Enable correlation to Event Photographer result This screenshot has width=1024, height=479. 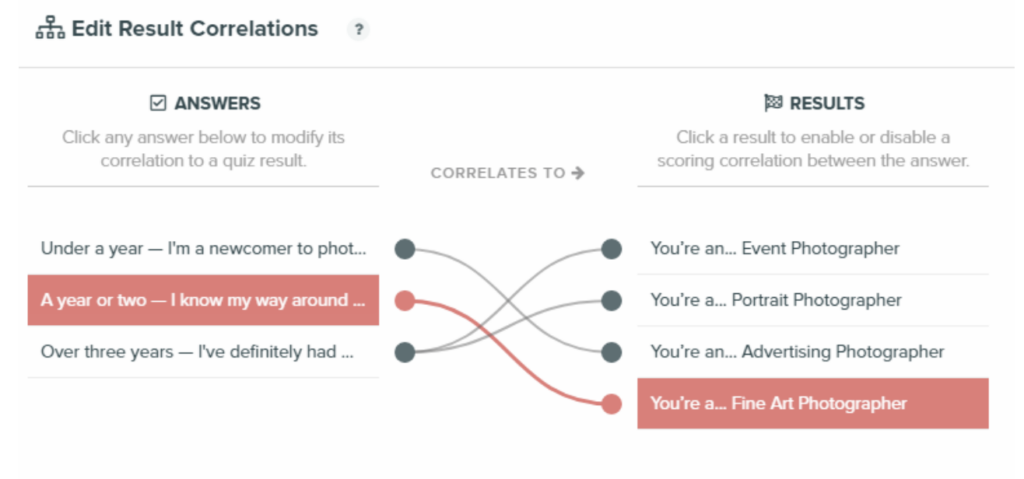pos(813,249)
